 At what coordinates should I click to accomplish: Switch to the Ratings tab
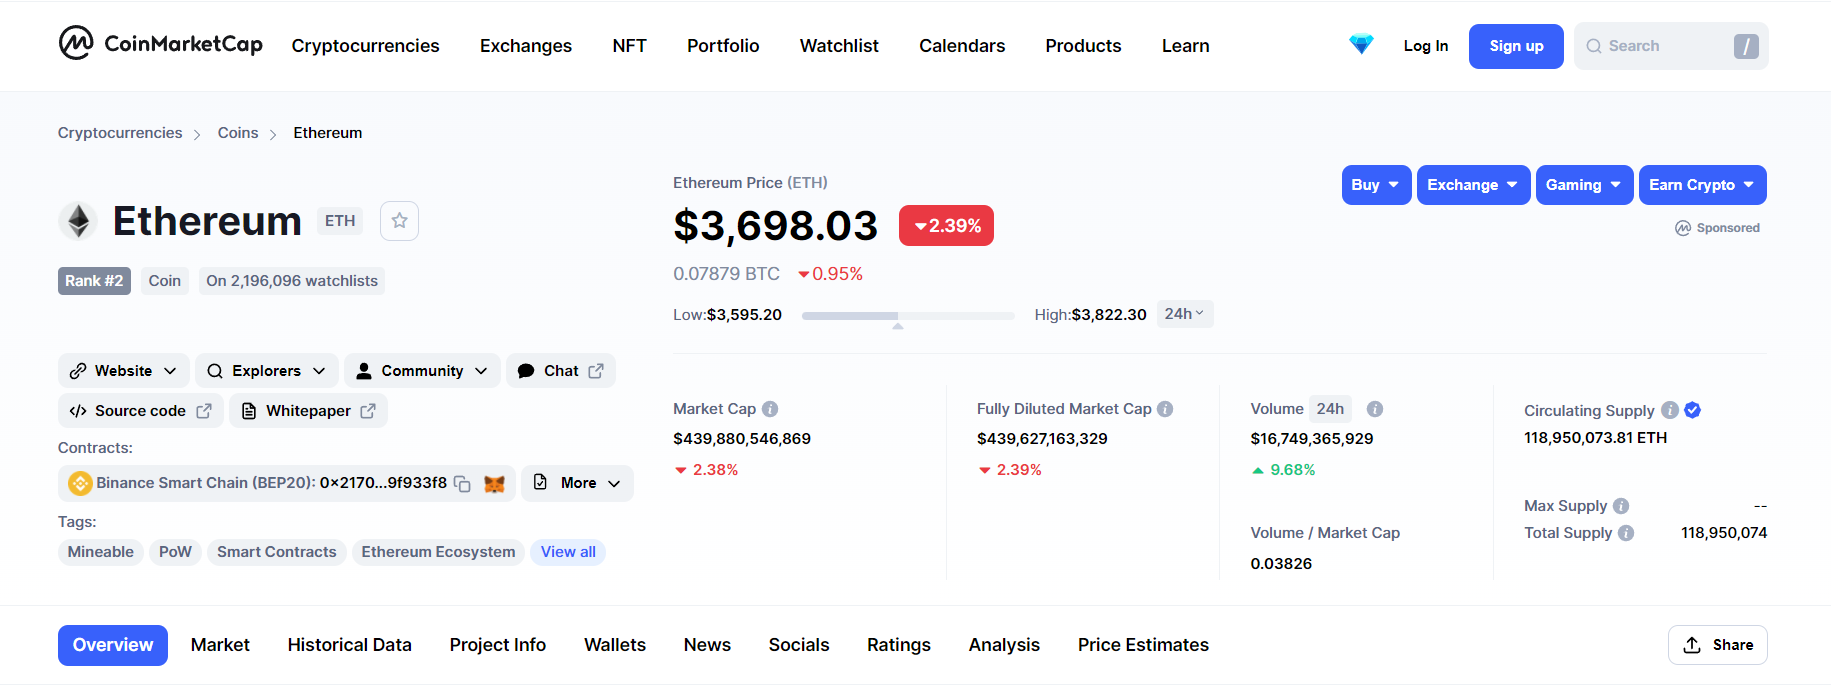click(898, 645)
